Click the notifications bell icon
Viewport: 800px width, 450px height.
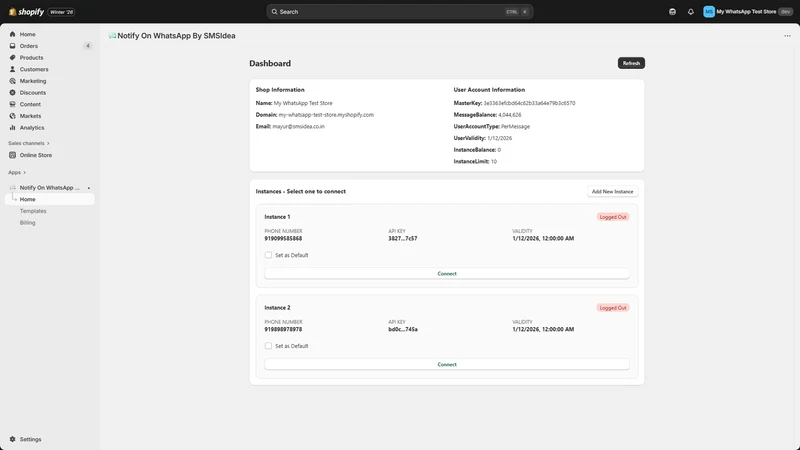click(691, 12)
